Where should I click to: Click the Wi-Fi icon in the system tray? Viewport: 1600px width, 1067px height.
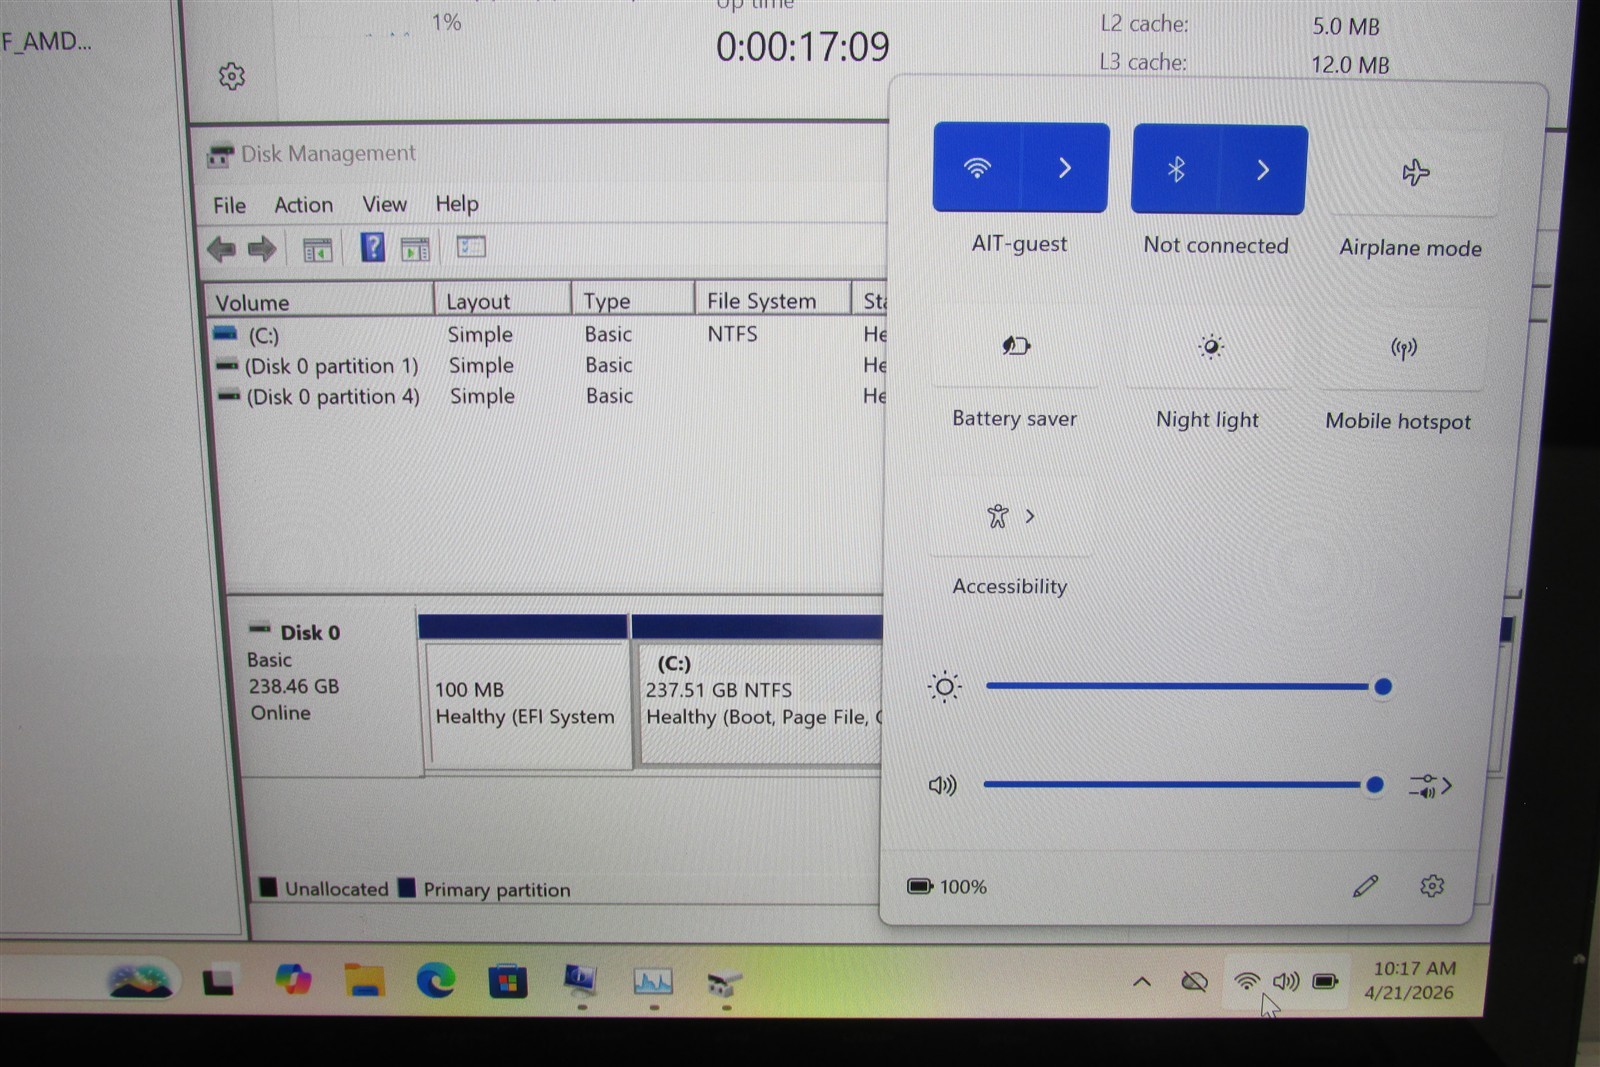tap(1246, 981)
